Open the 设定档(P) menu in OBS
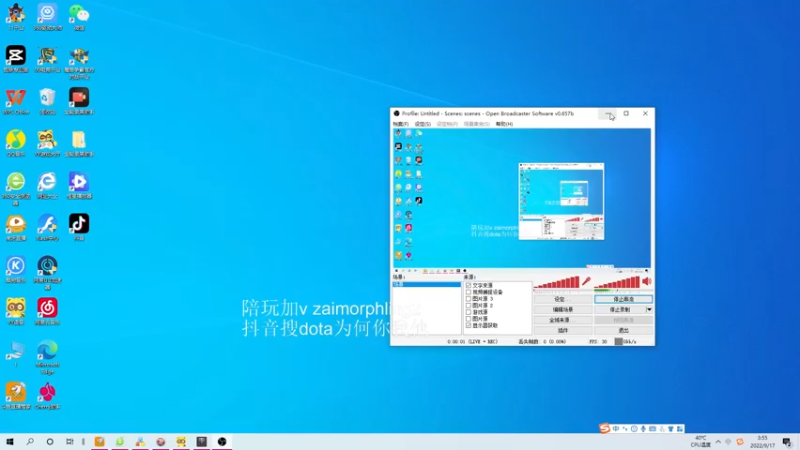Viewport: 800px width, 450px height. [x=447, y=124]
